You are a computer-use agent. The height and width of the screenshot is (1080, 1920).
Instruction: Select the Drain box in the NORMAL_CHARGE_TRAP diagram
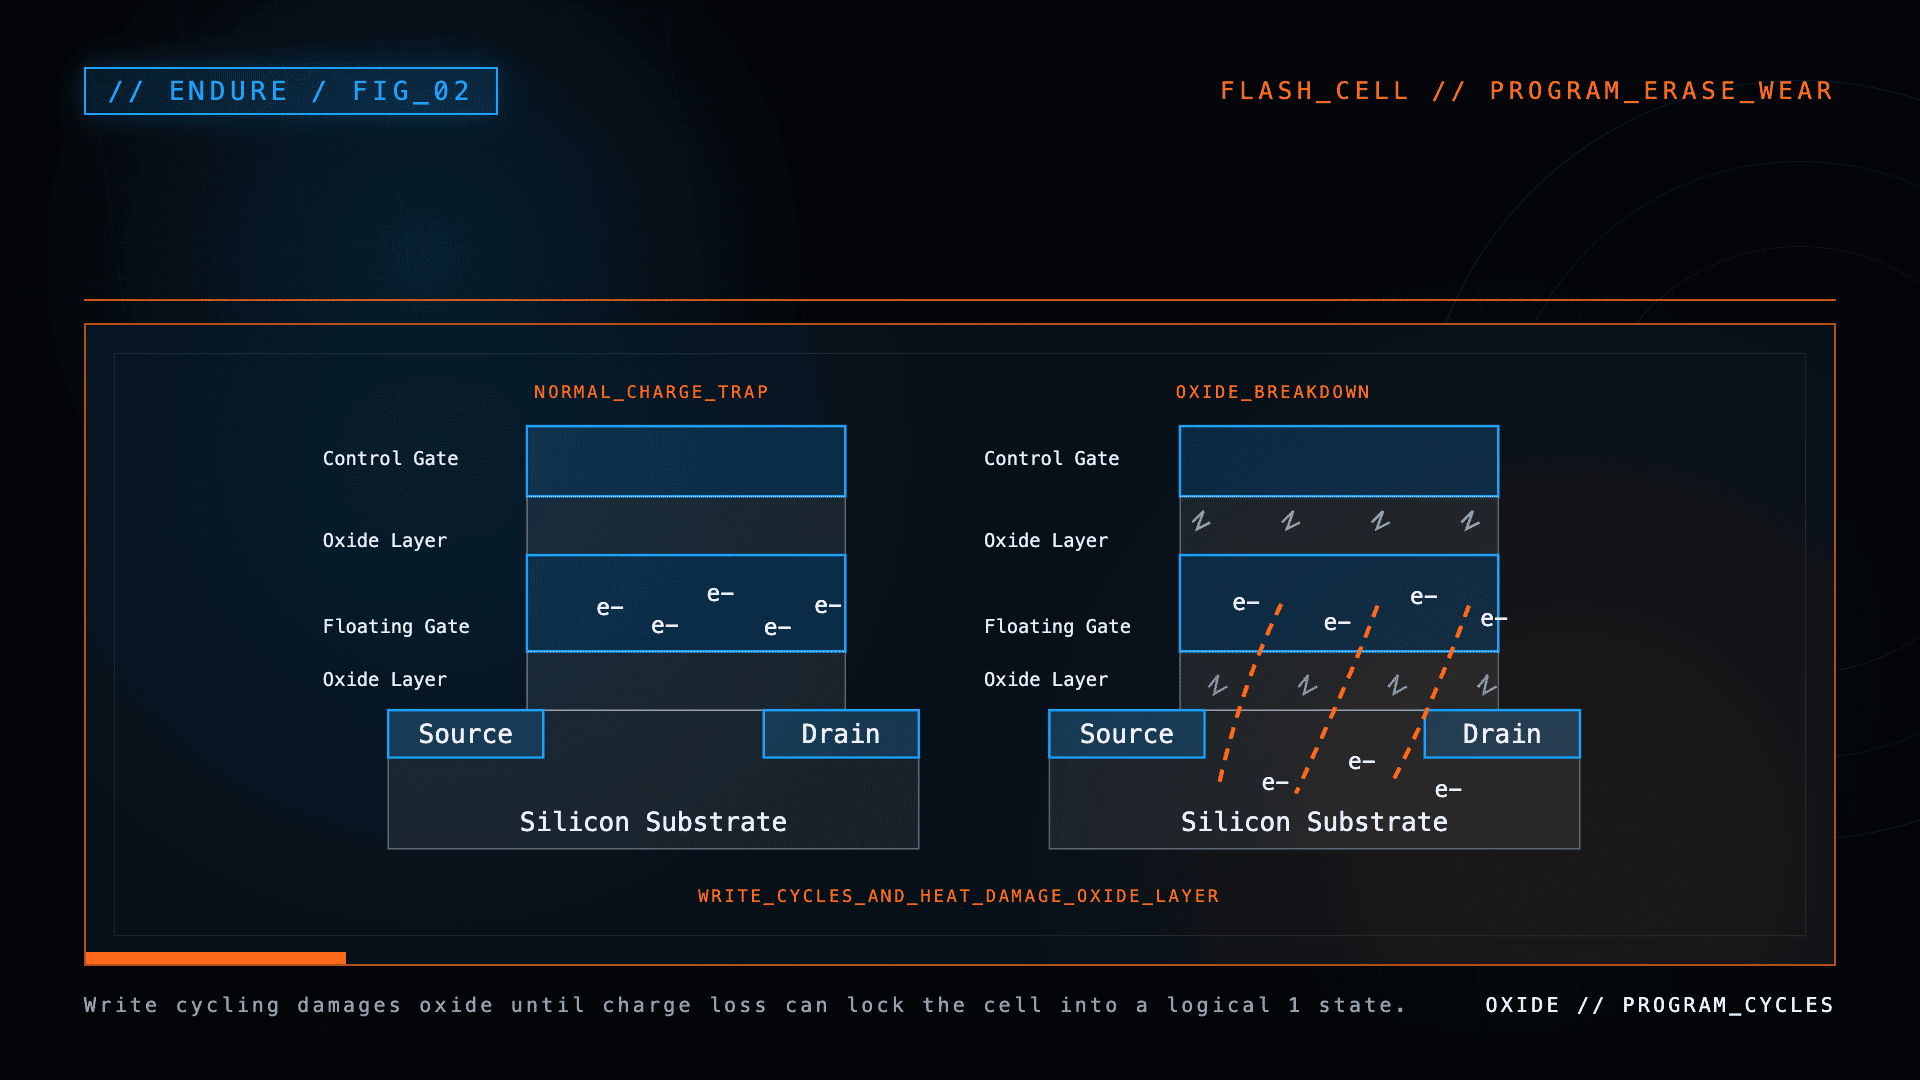coord(841,734)
